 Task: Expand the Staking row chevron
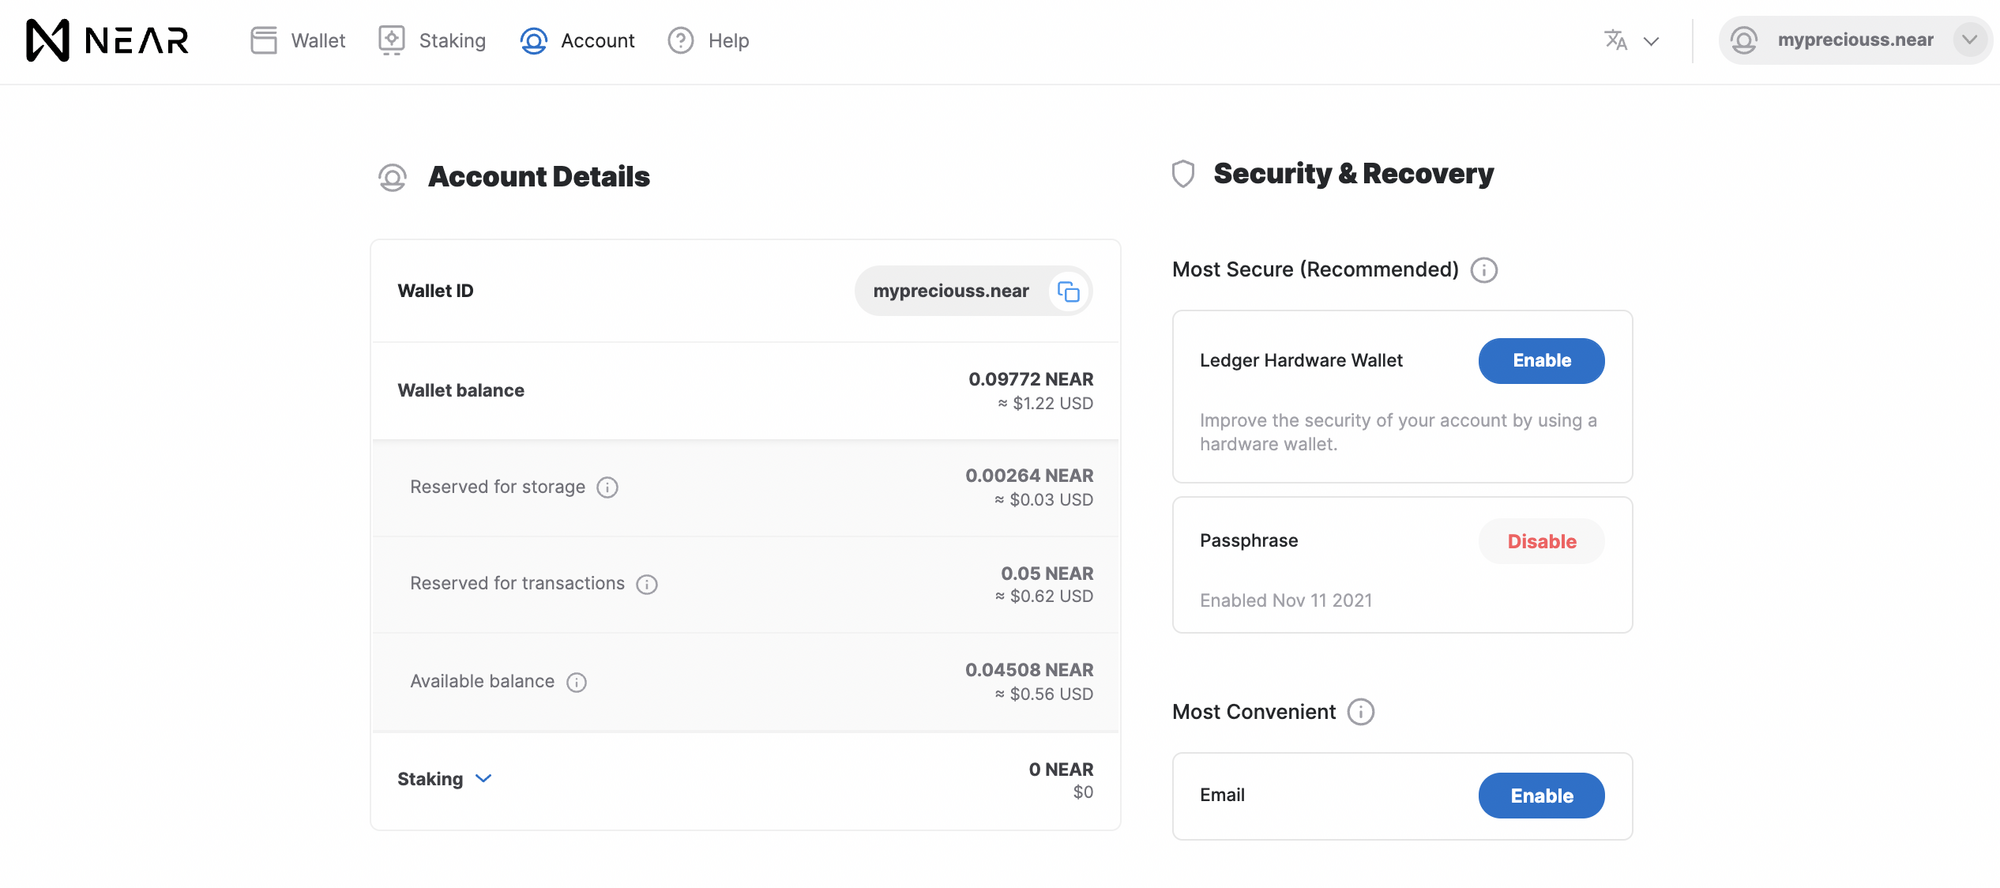pyautogui.click(x=484, y=778)
